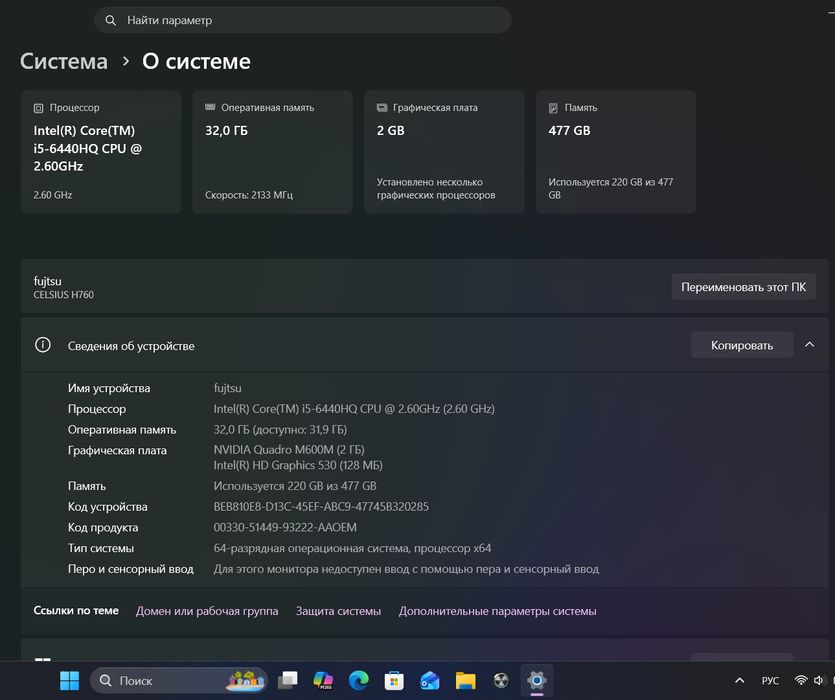The width and height of the screenshot is (835, 700).
Task: Click the О системе breadcrumb title
Action: 196,61
